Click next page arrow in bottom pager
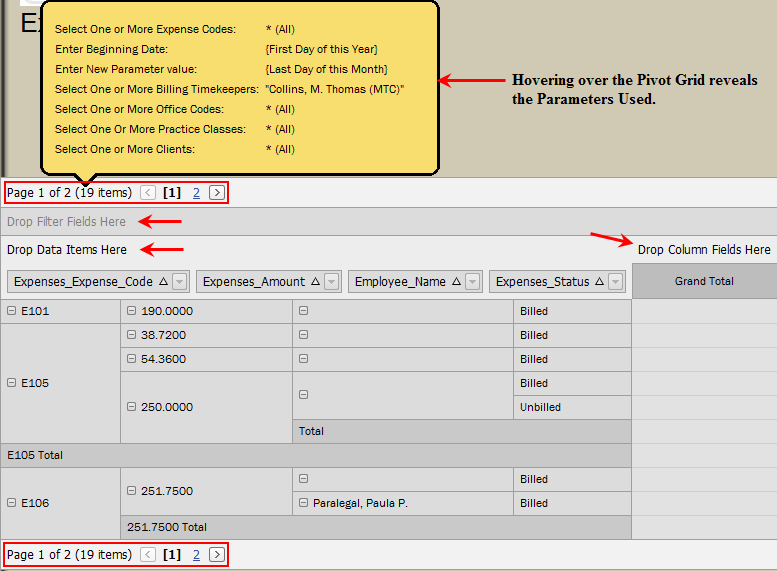This screenshot has height=571, width=777. (x=217, y=555)
